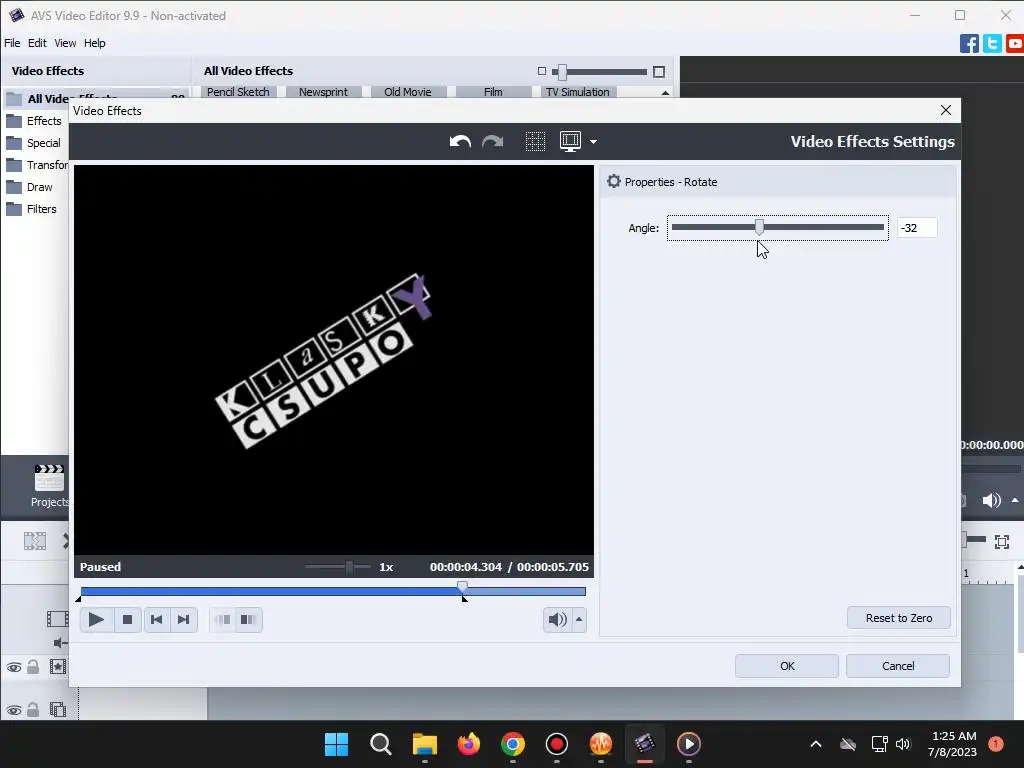Toggle lock on the effects track

(33, 667)
